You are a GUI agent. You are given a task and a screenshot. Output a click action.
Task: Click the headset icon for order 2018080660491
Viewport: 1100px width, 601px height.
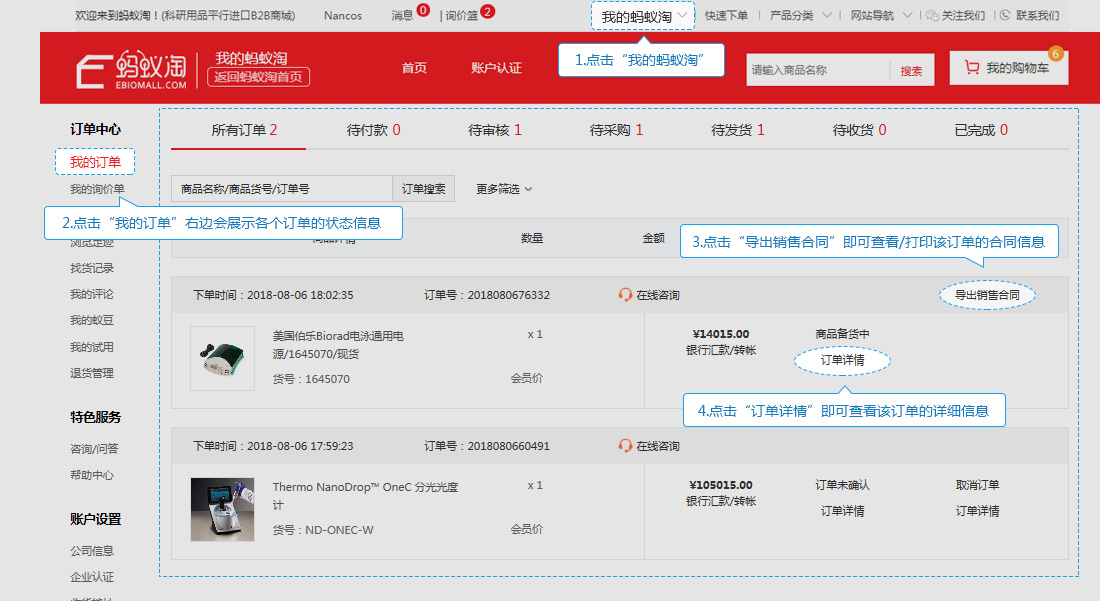coord(625,445)
